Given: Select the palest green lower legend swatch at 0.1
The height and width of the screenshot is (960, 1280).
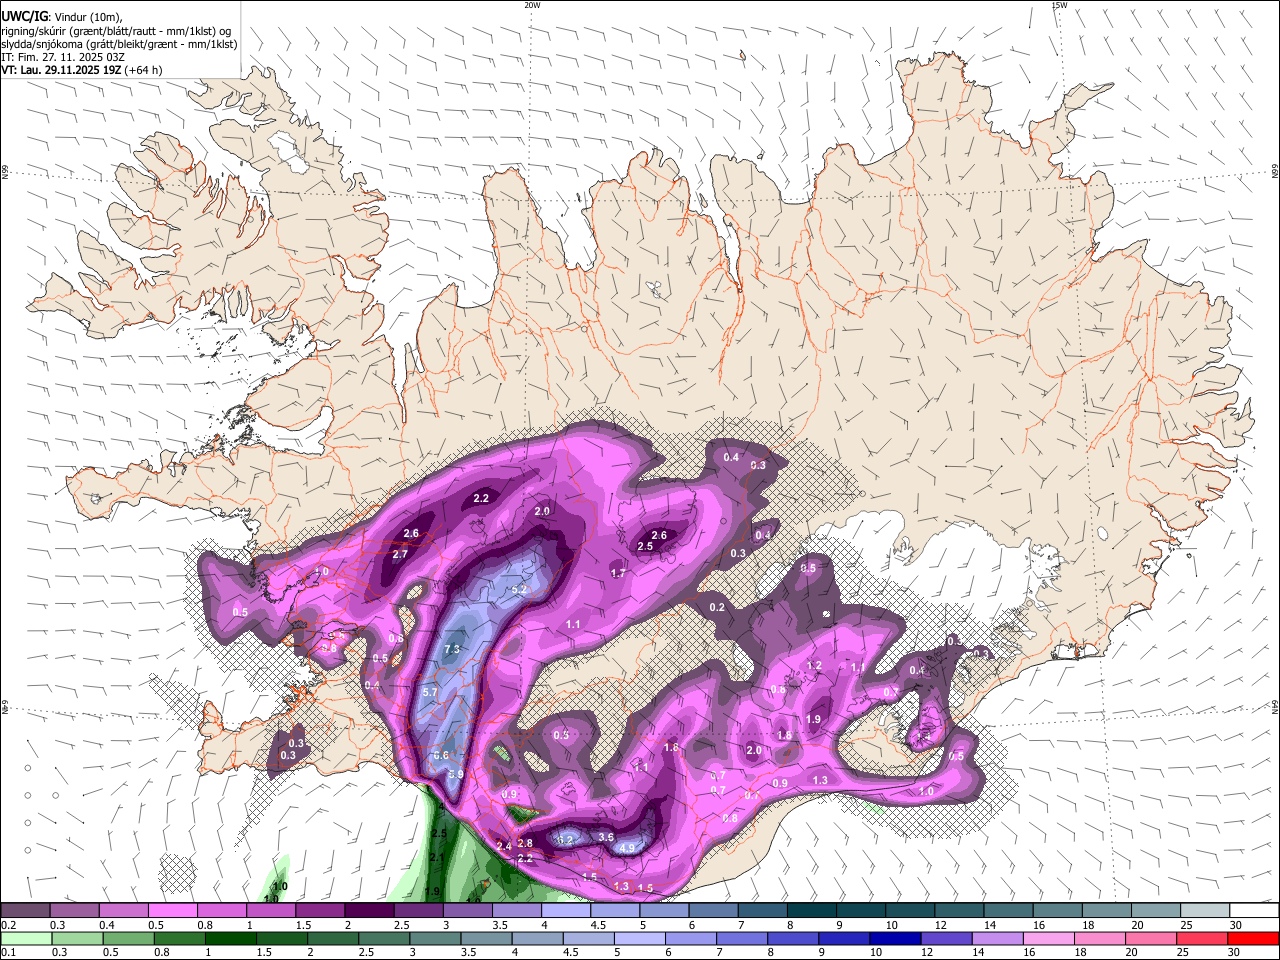Looking at the screenshot, I should (x=25, y=939).
